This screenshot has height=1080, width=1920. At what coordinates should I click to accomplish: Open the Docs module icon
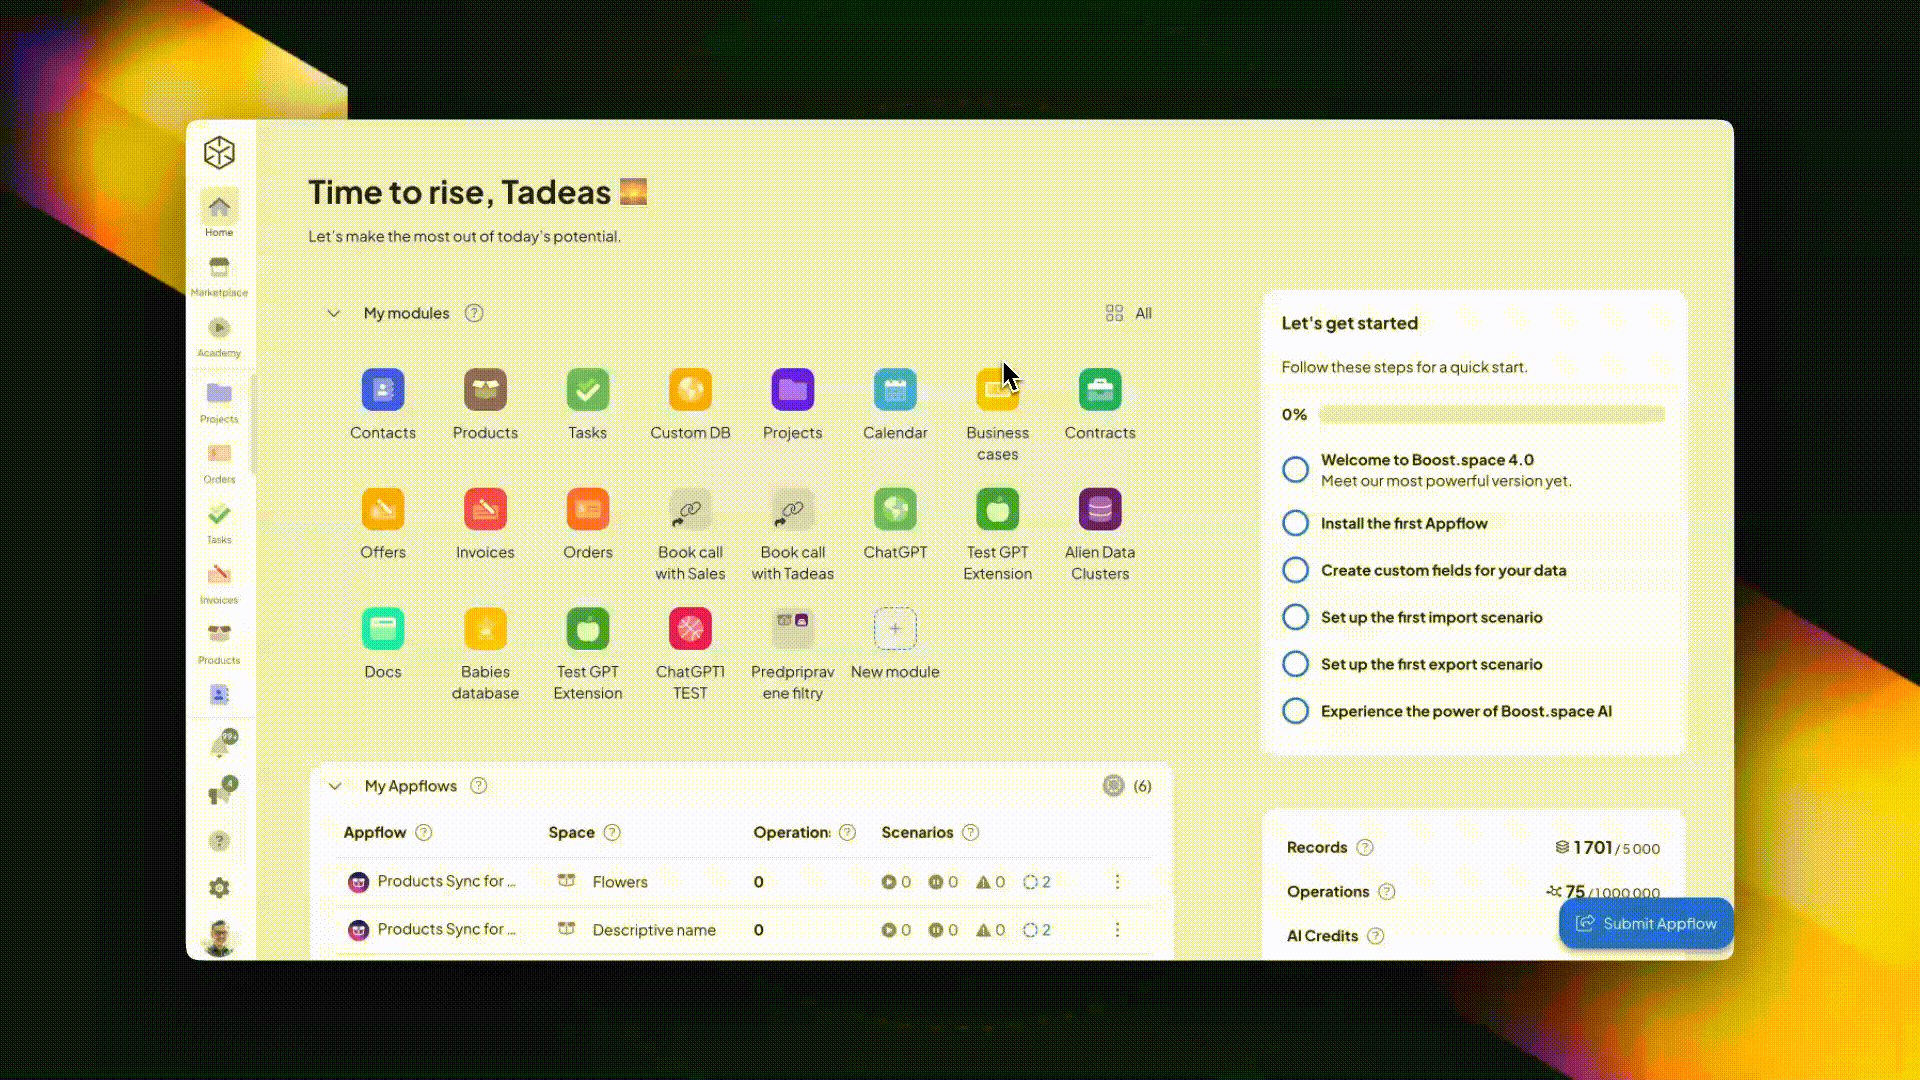383,629
